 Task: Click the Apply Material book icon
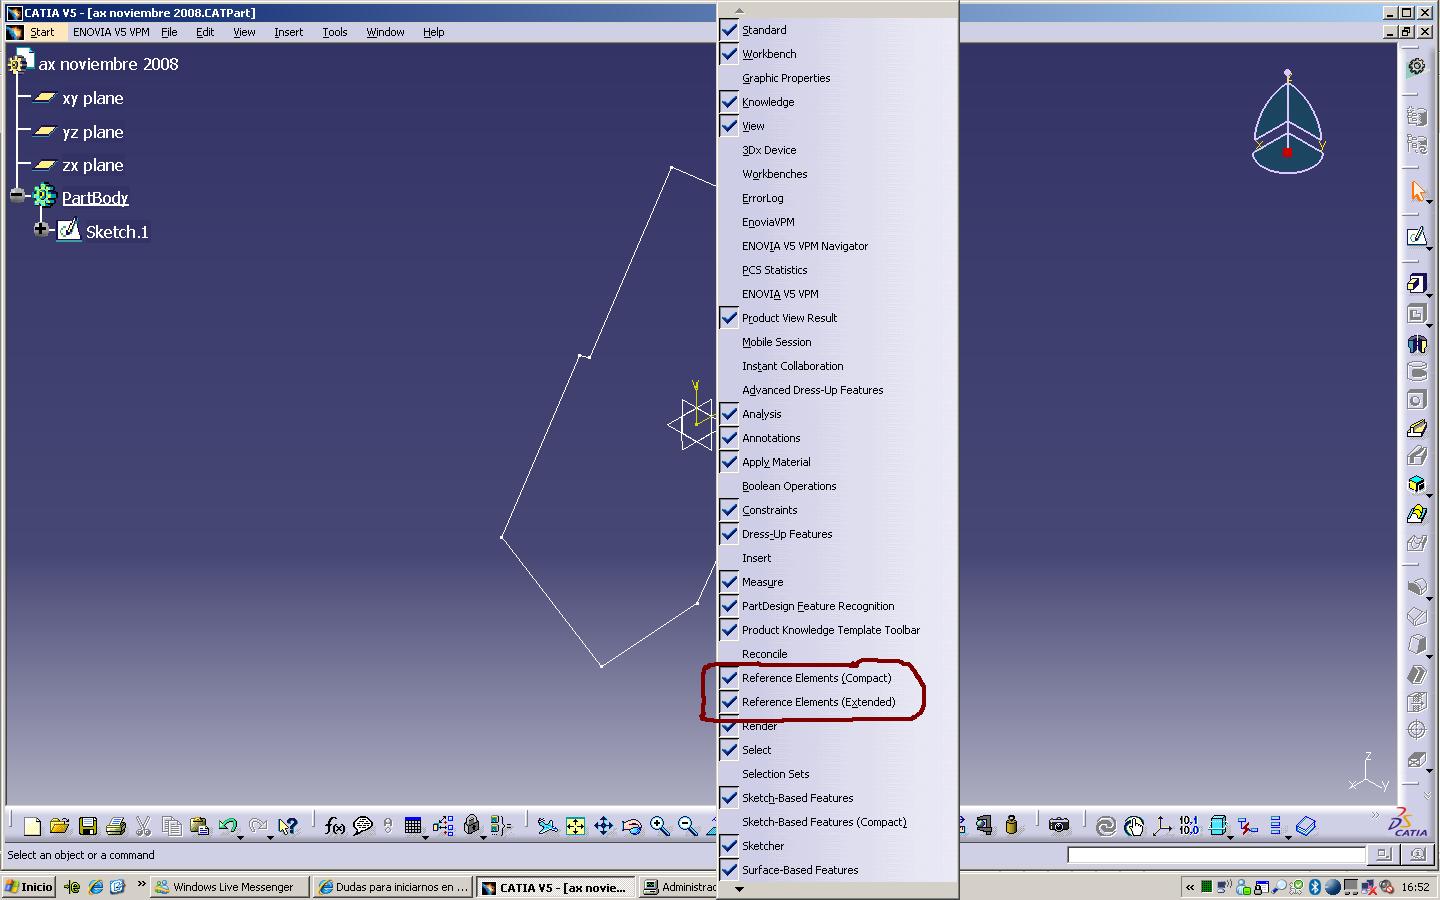pos(1306,826)
